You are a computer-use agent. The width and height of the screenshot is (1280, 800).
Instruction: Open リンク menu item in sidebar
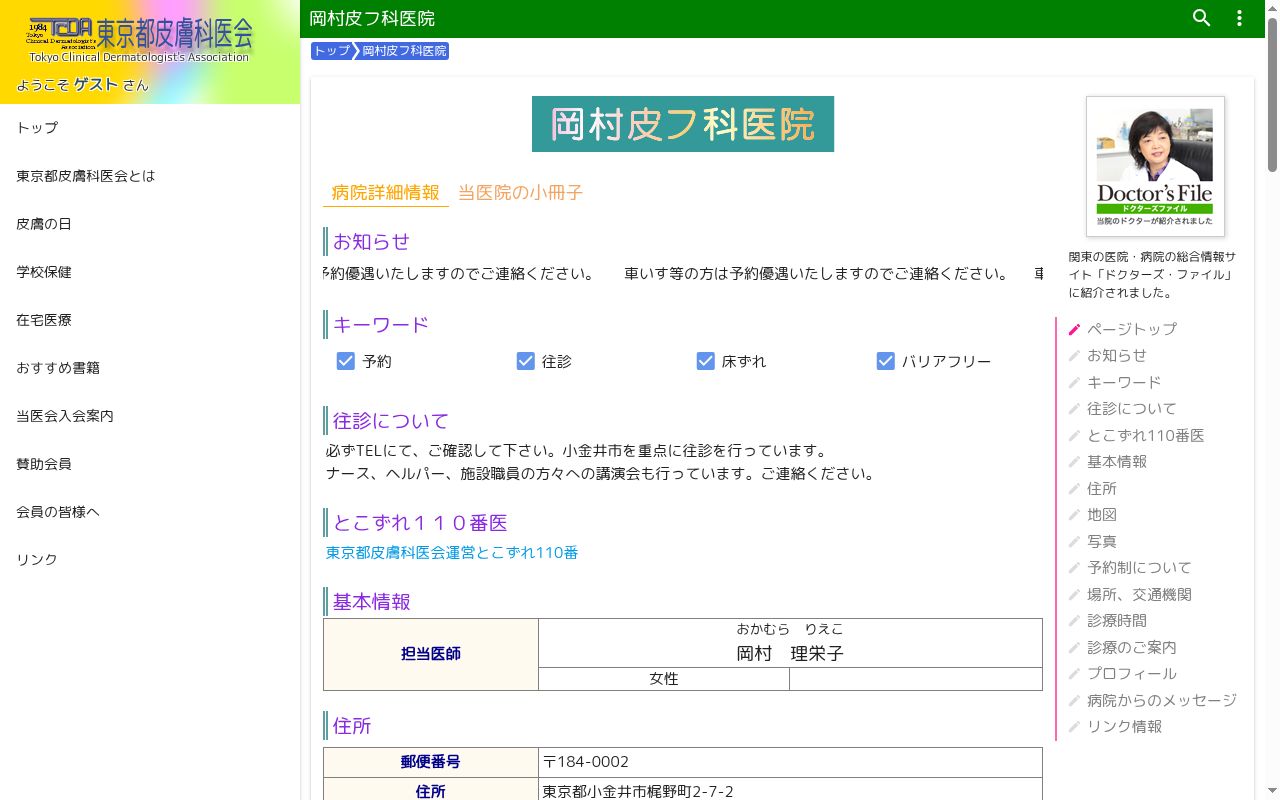tap(150, 560)
